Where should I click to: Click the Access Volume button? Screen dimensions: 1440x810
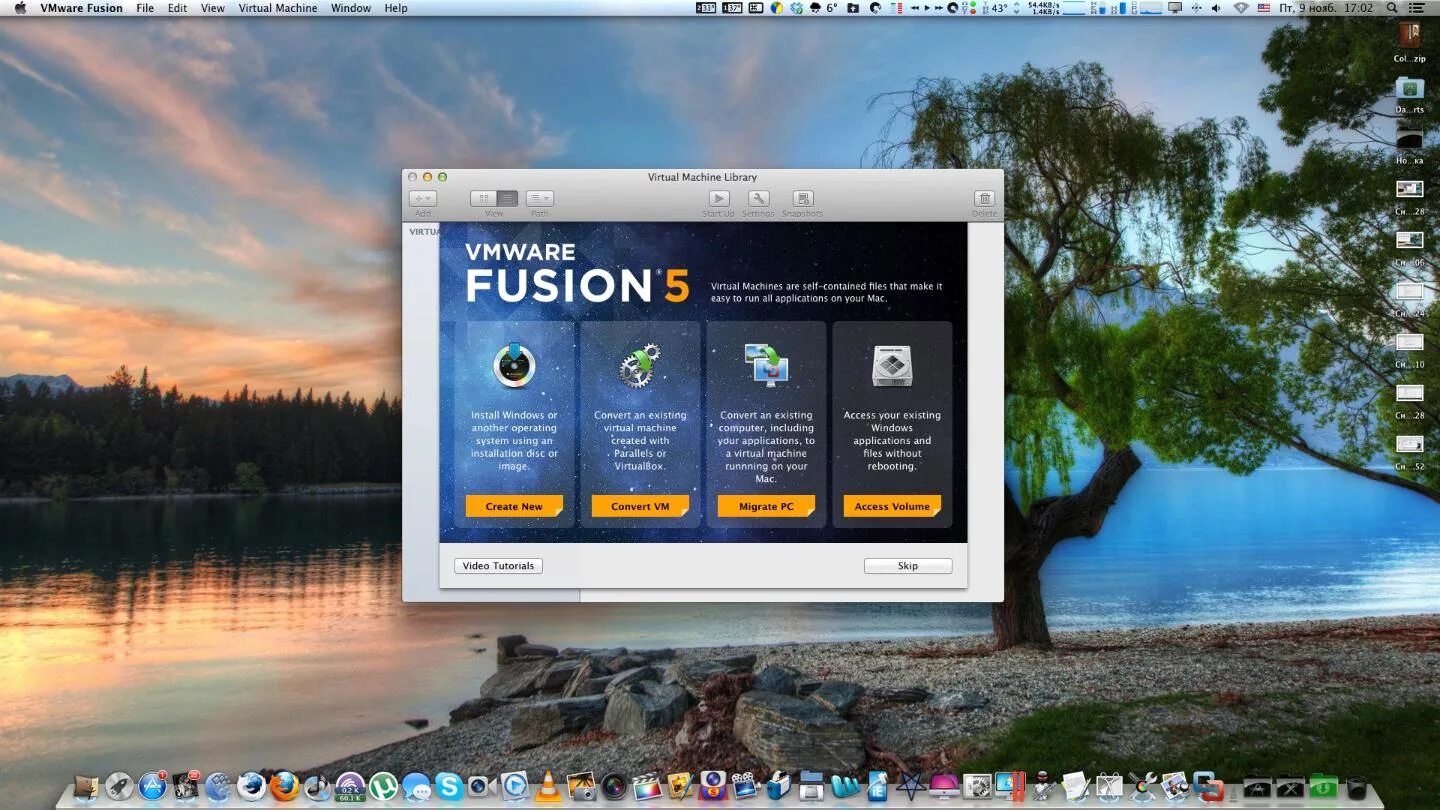click(x=892, y=506)
